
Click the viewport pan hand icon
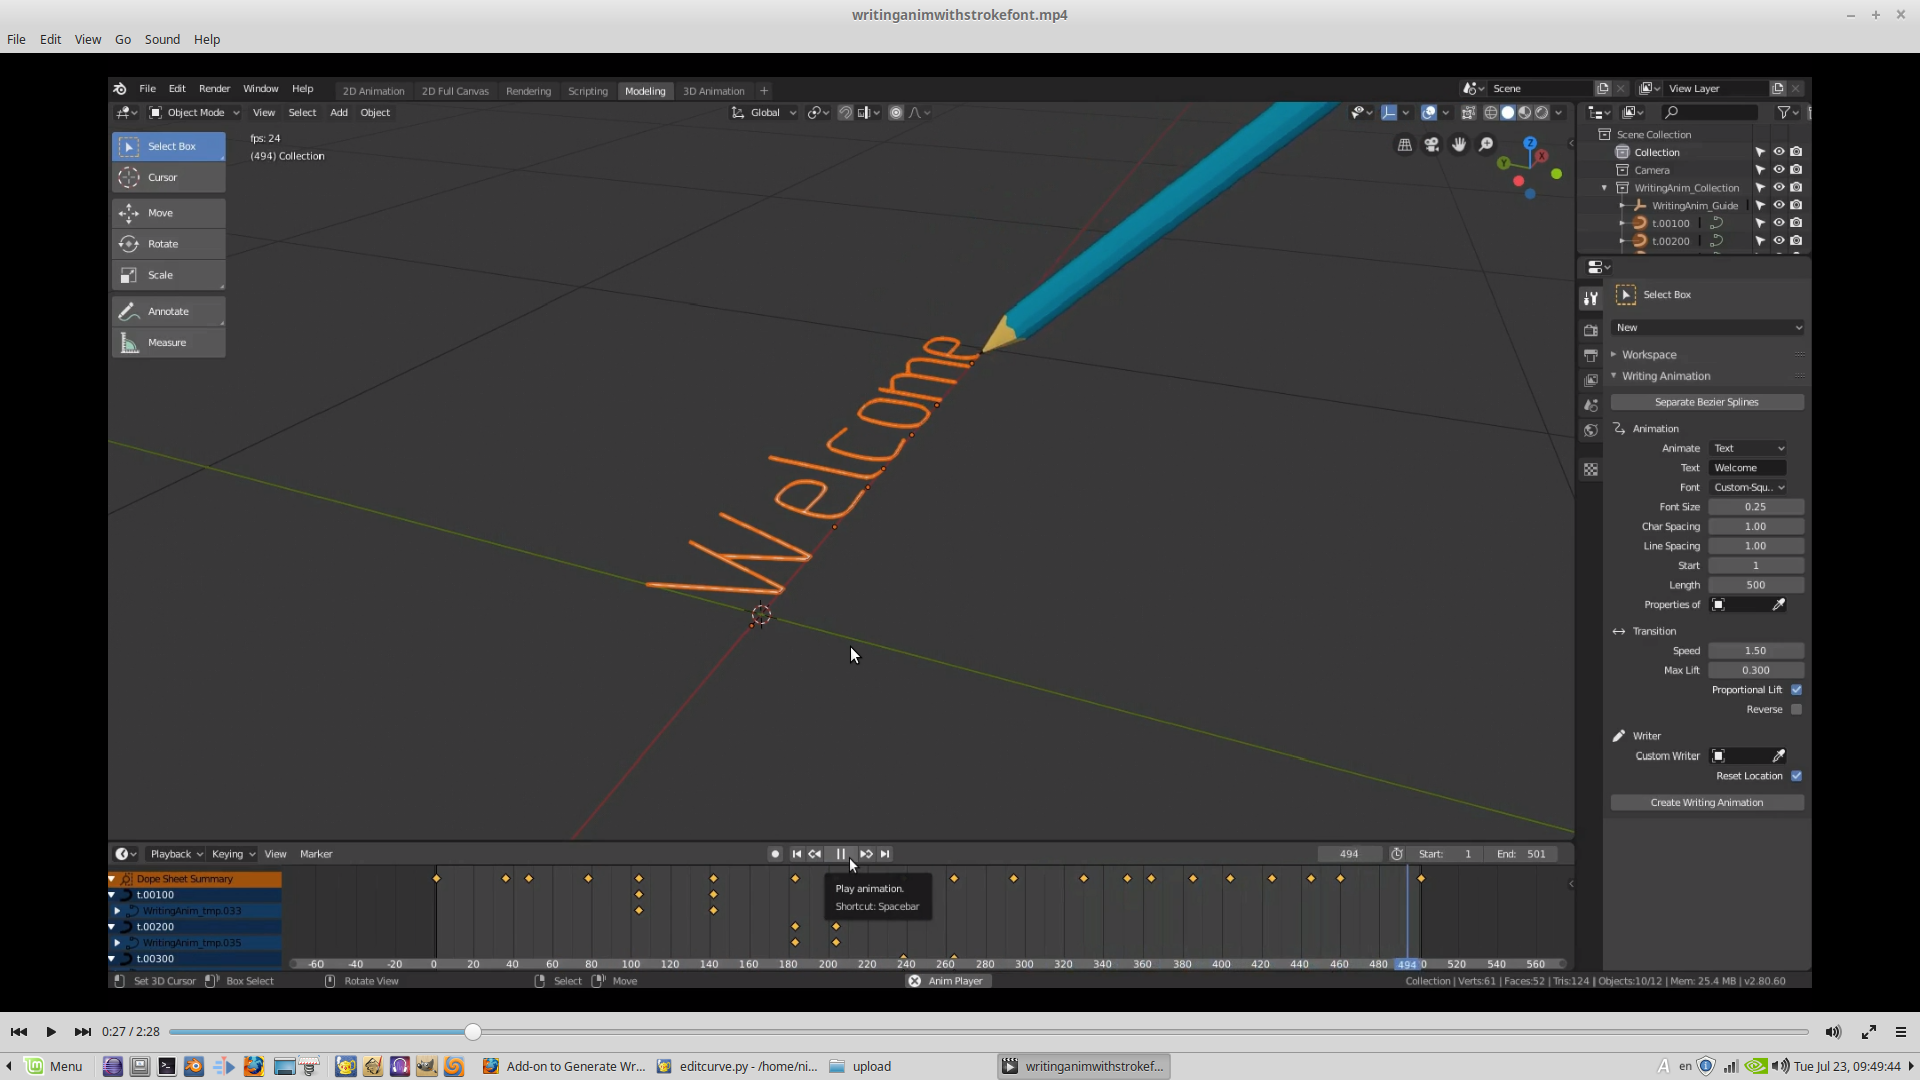tap(1459, 145)
